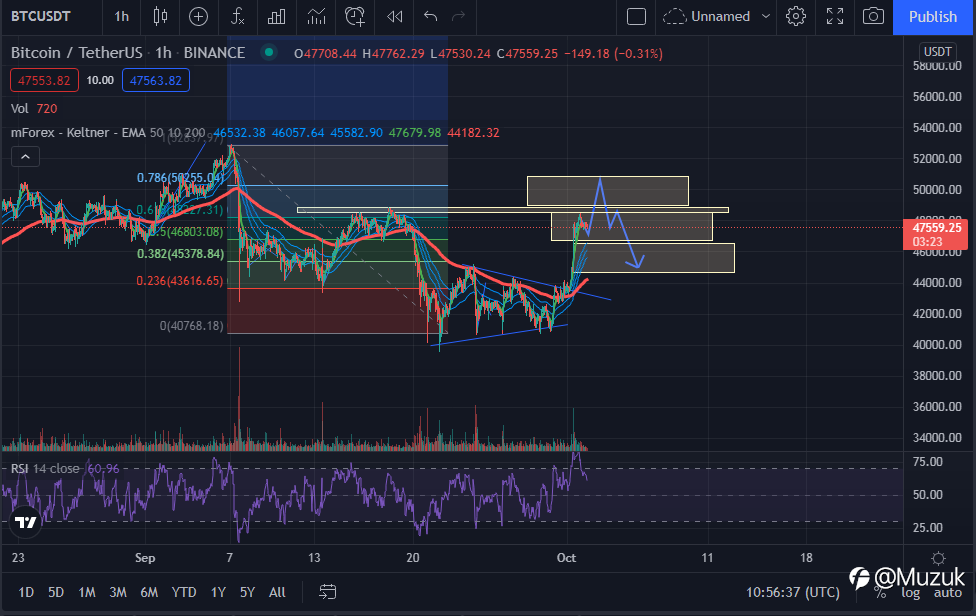Toggle log price scale
976x616 pixels.
(911, 593)
